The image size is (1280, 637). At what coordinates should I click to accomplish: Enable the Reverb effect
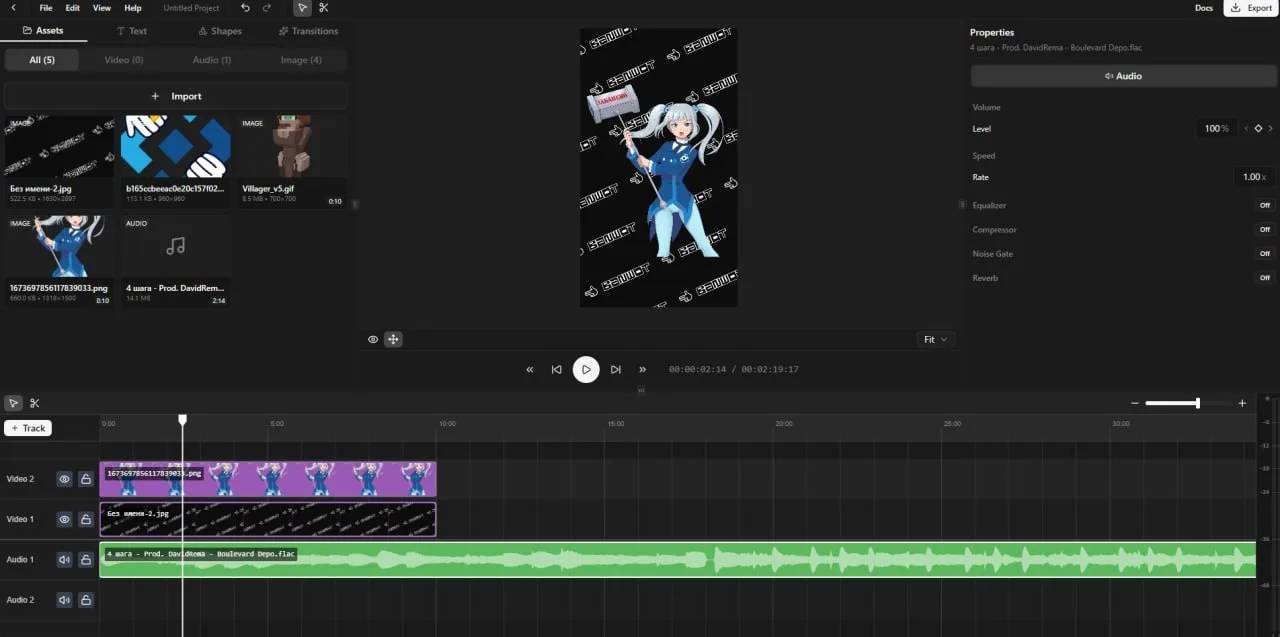point(1264,278)
